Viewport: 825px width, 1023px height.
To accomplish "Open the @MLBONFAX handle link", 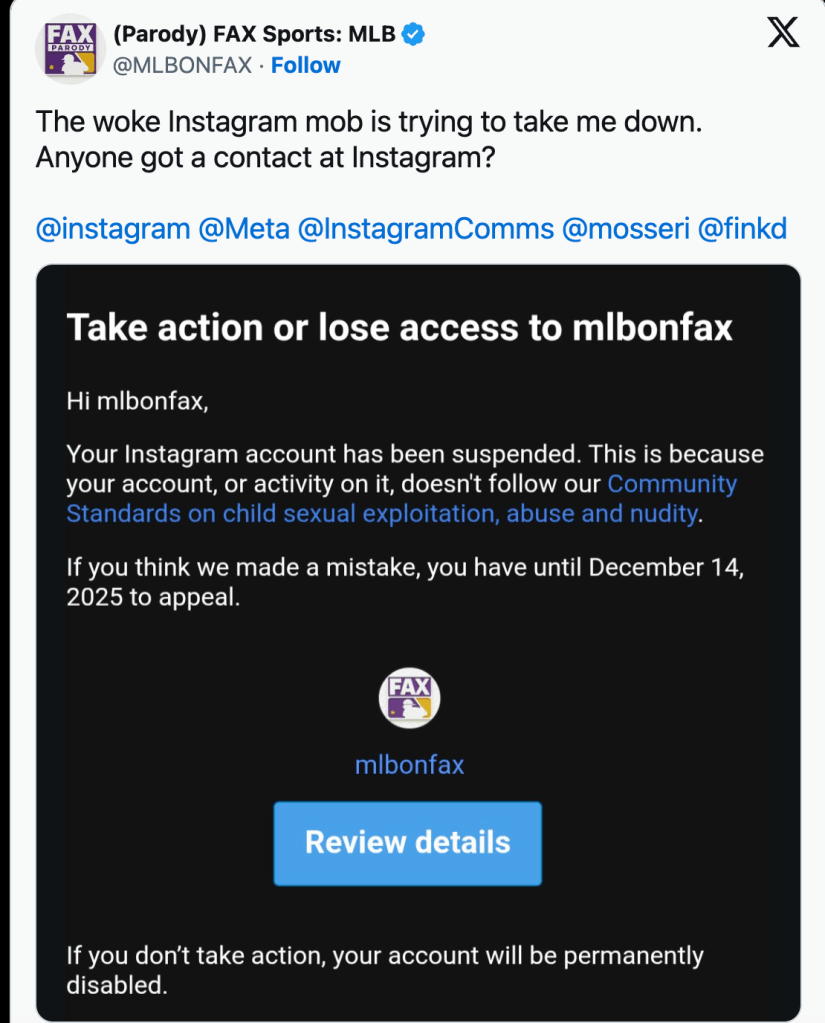I will click(x=181, y=66).
